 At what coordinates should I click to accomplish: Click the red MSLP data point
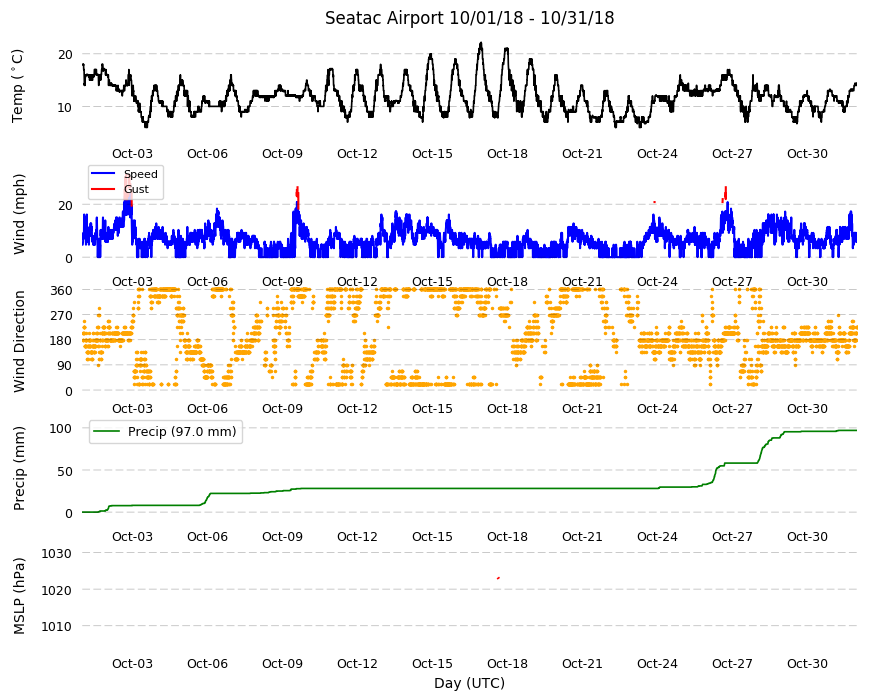(x=498, y=578)
